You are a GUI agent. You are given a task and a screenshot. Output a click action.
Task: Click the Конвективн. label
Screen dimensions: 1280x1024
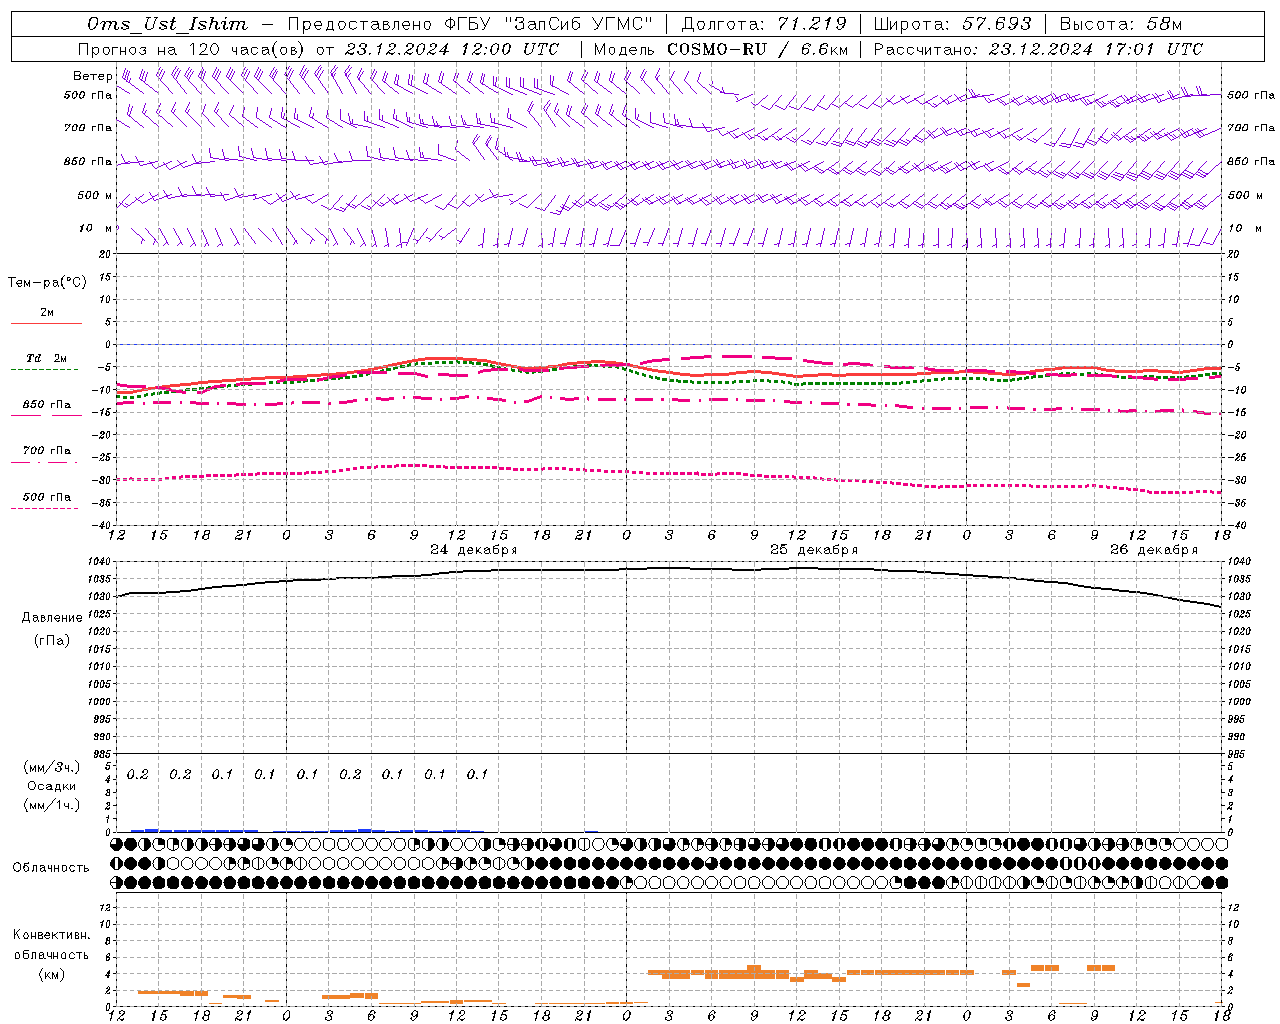click(x=52, y=935)
